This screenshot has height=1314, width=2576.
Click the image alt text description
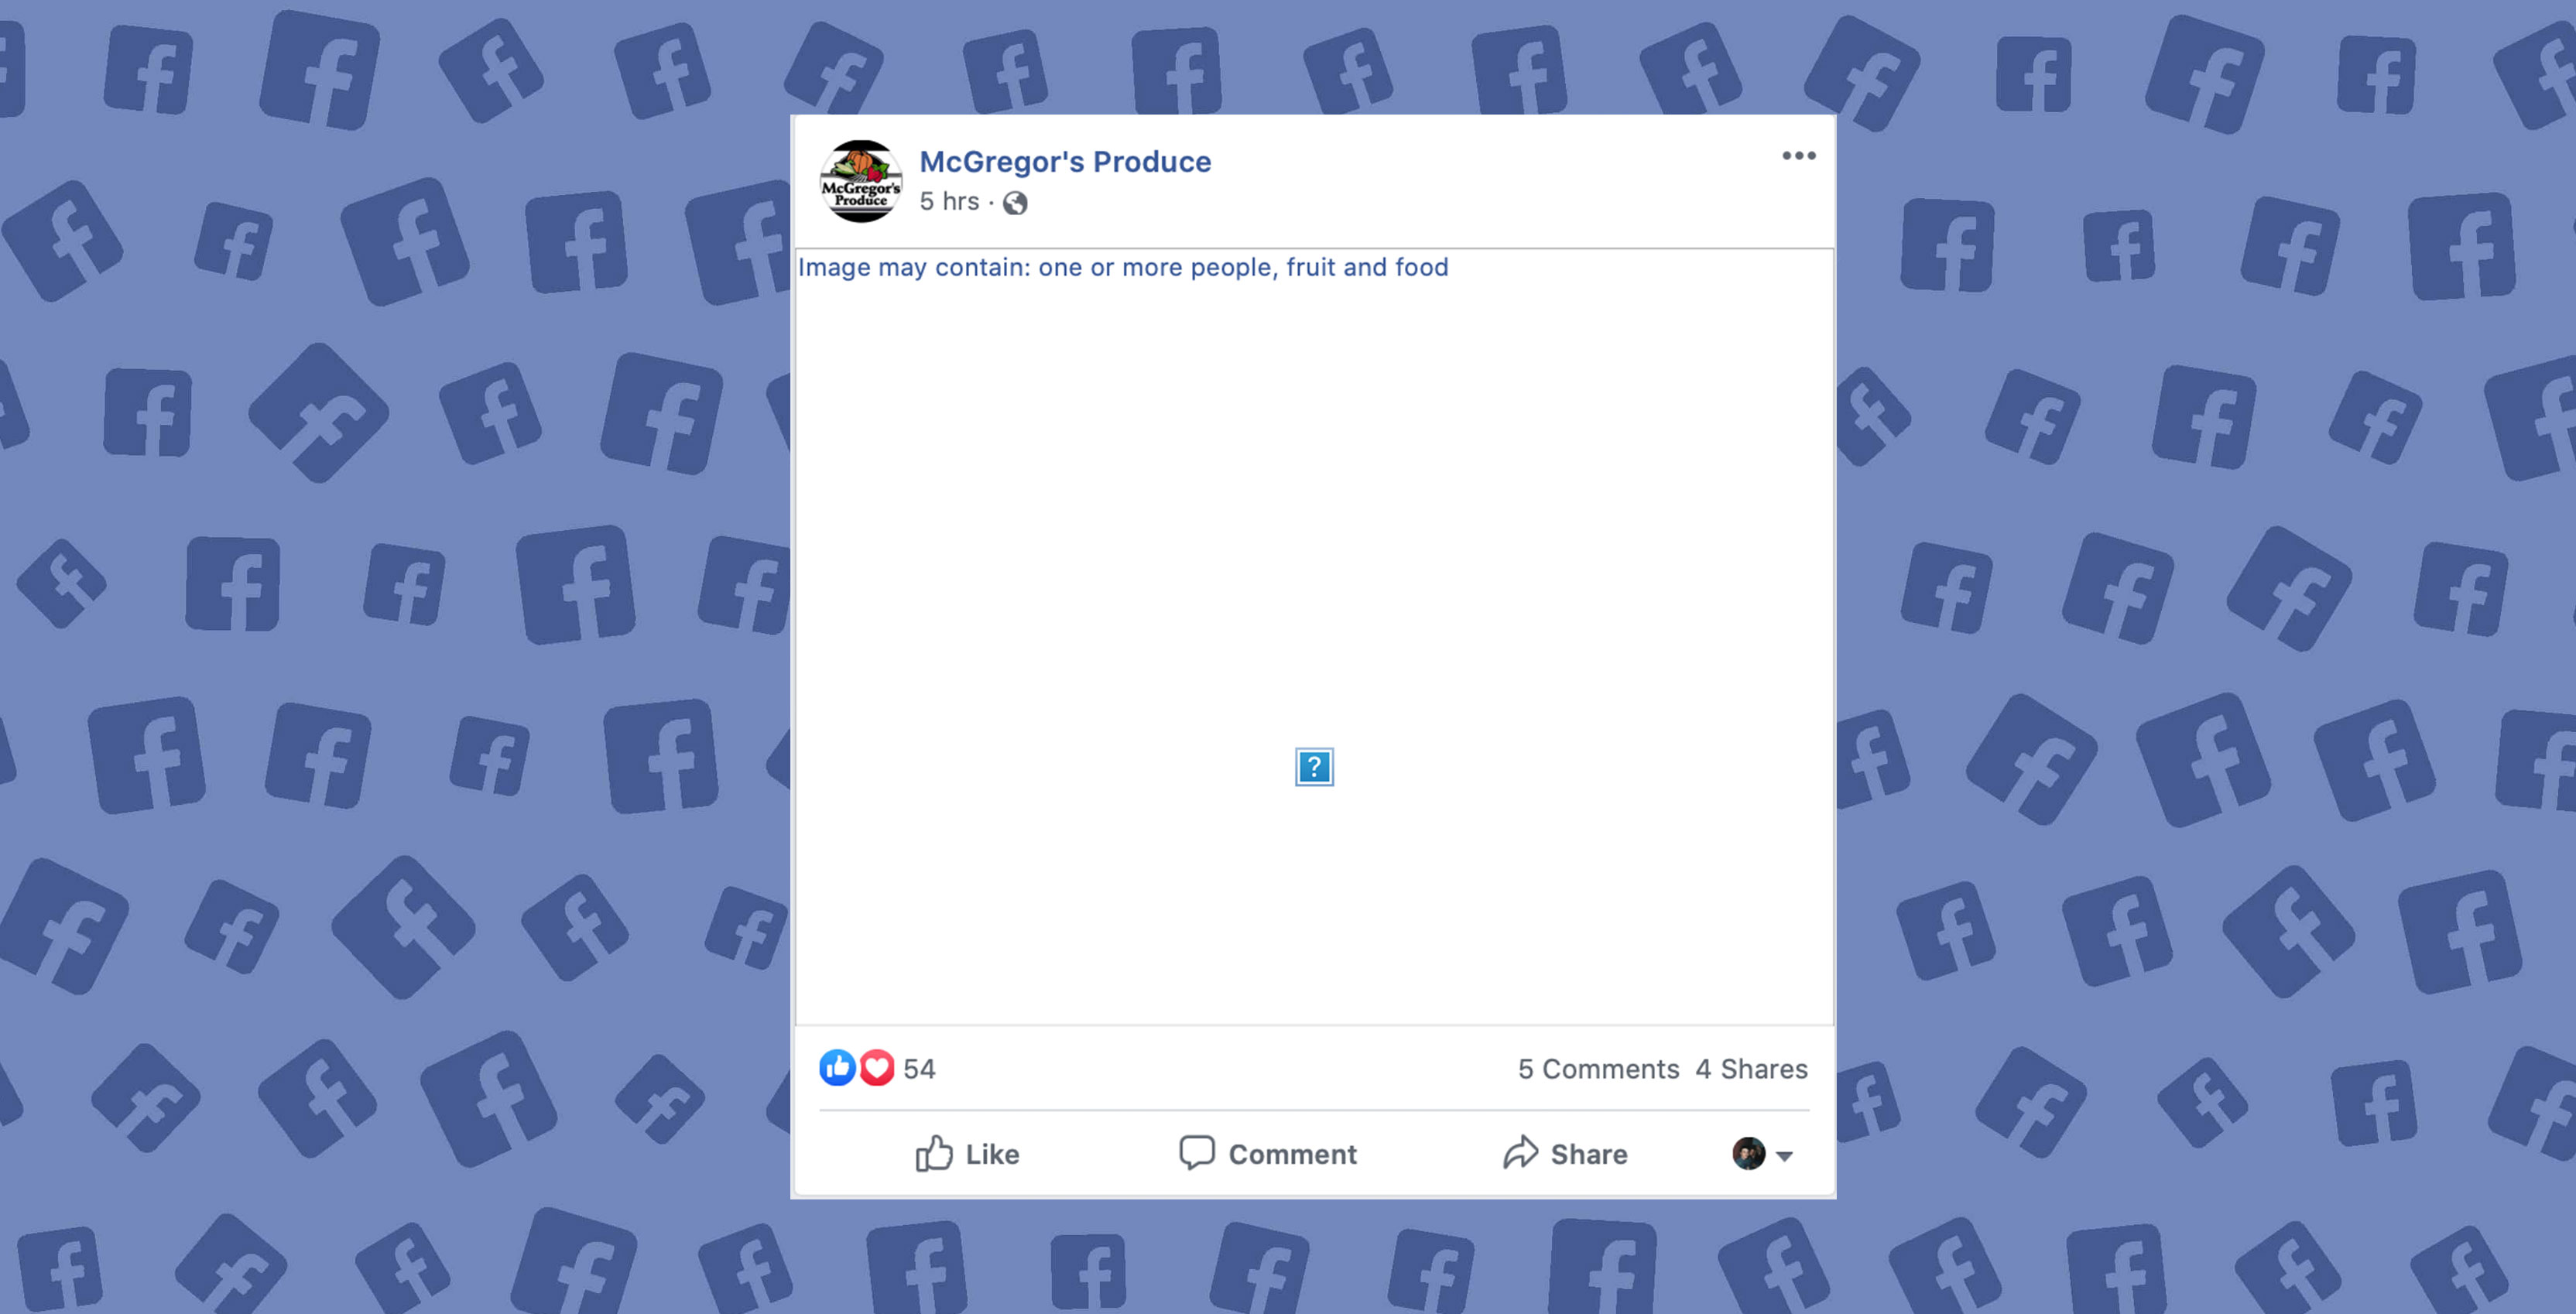(1123, 268)
